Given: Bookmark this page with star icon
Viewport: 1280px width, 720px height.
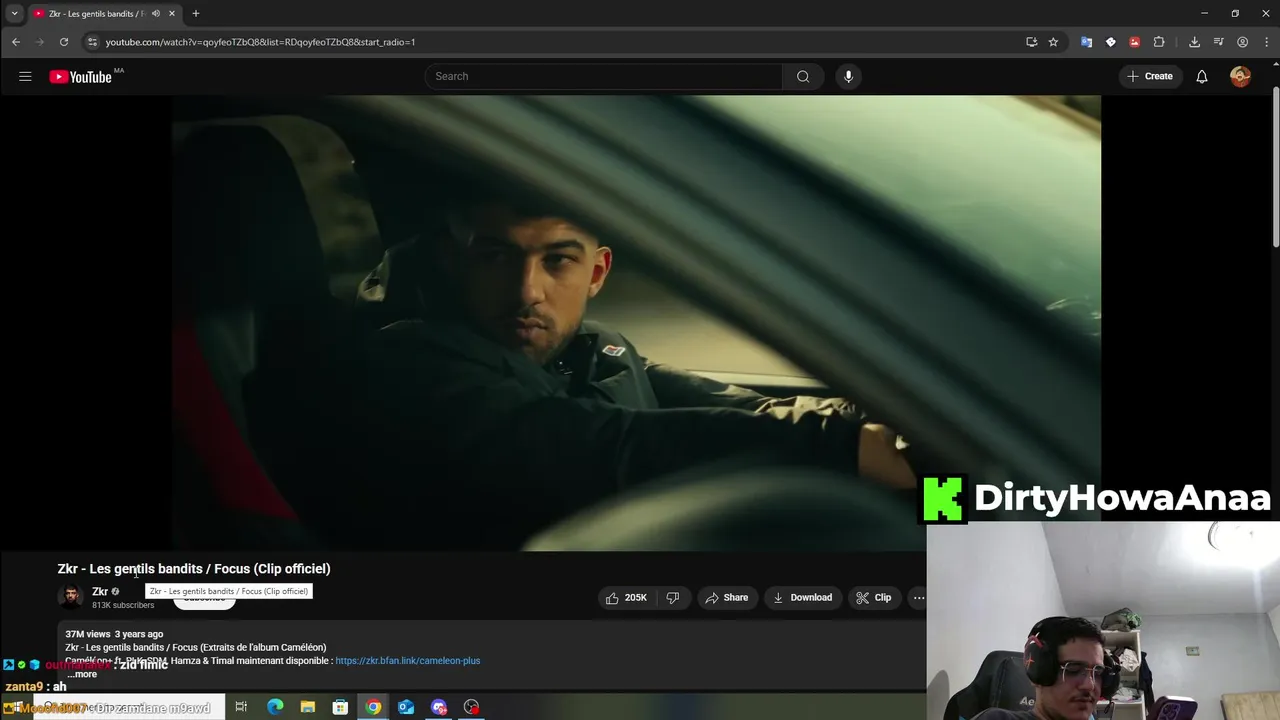Looking at the screenshot, I should coord(1053,42).
